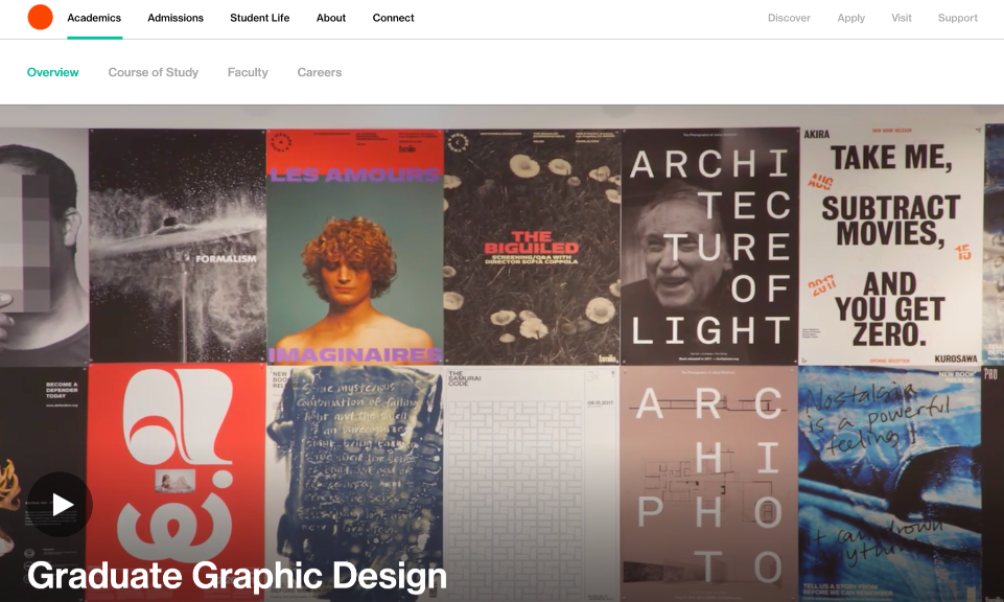
Task: Click the Formalism poster
Action: coord(177,246)
